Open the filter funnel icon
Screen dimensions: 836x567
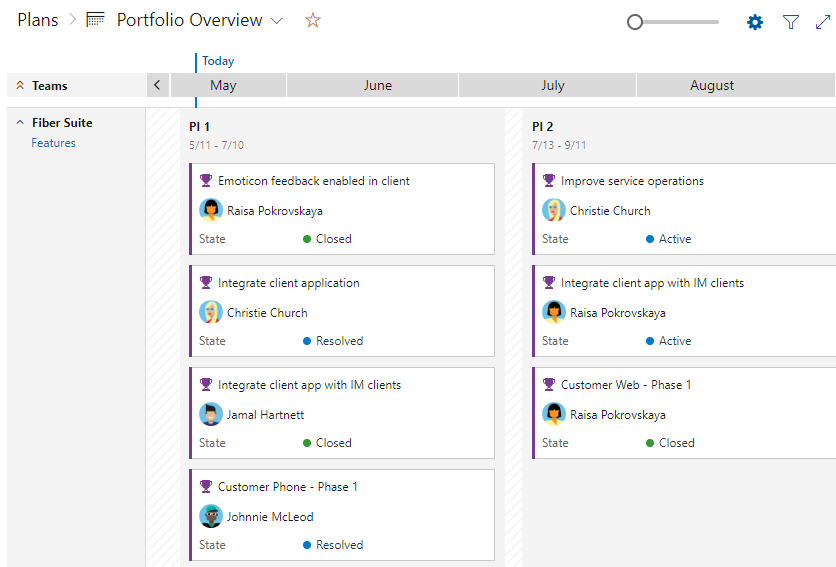tap(791, 22)
